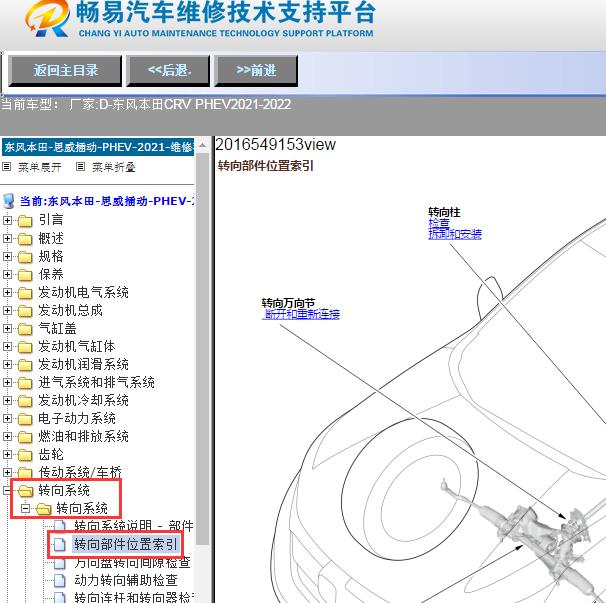Screen dimensions: 606x603
Task: Click the 电子动力系统 folder icon
Action: pyautogui.click(x=25, y=419)
